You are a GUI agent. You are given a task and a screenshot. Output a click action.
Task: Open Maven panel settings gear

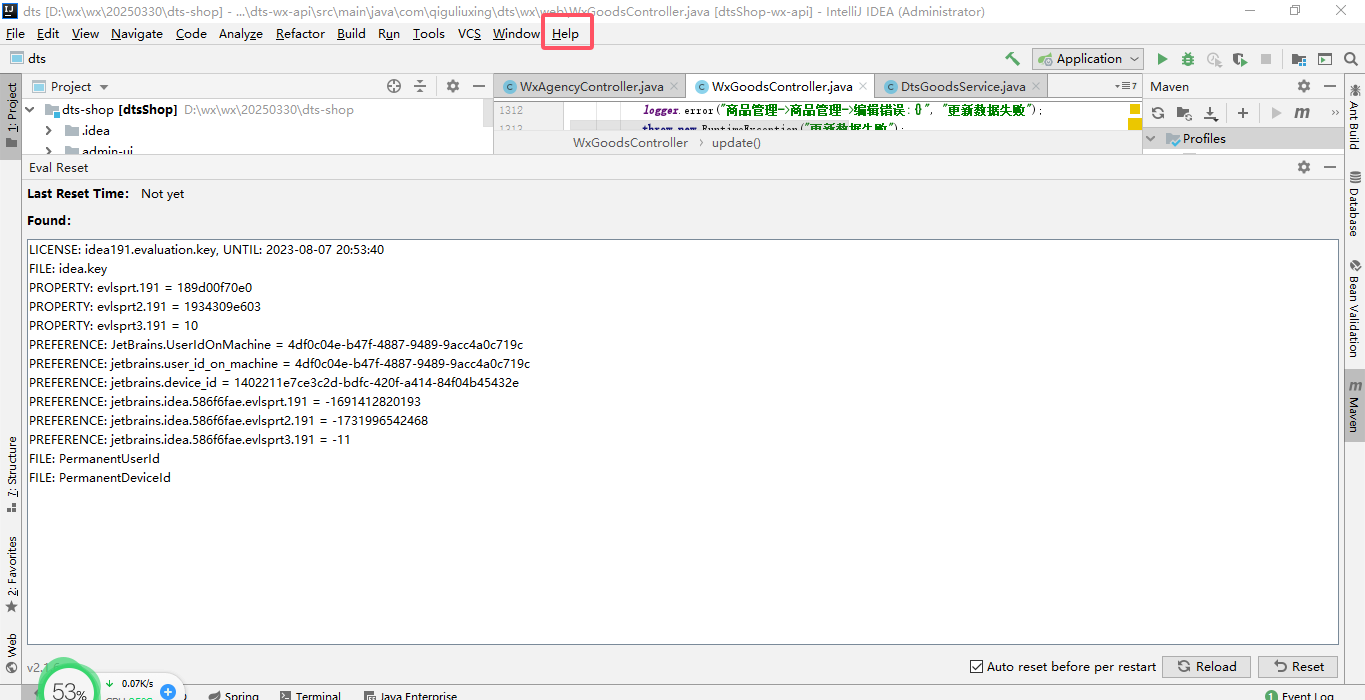pos(1304,86)
